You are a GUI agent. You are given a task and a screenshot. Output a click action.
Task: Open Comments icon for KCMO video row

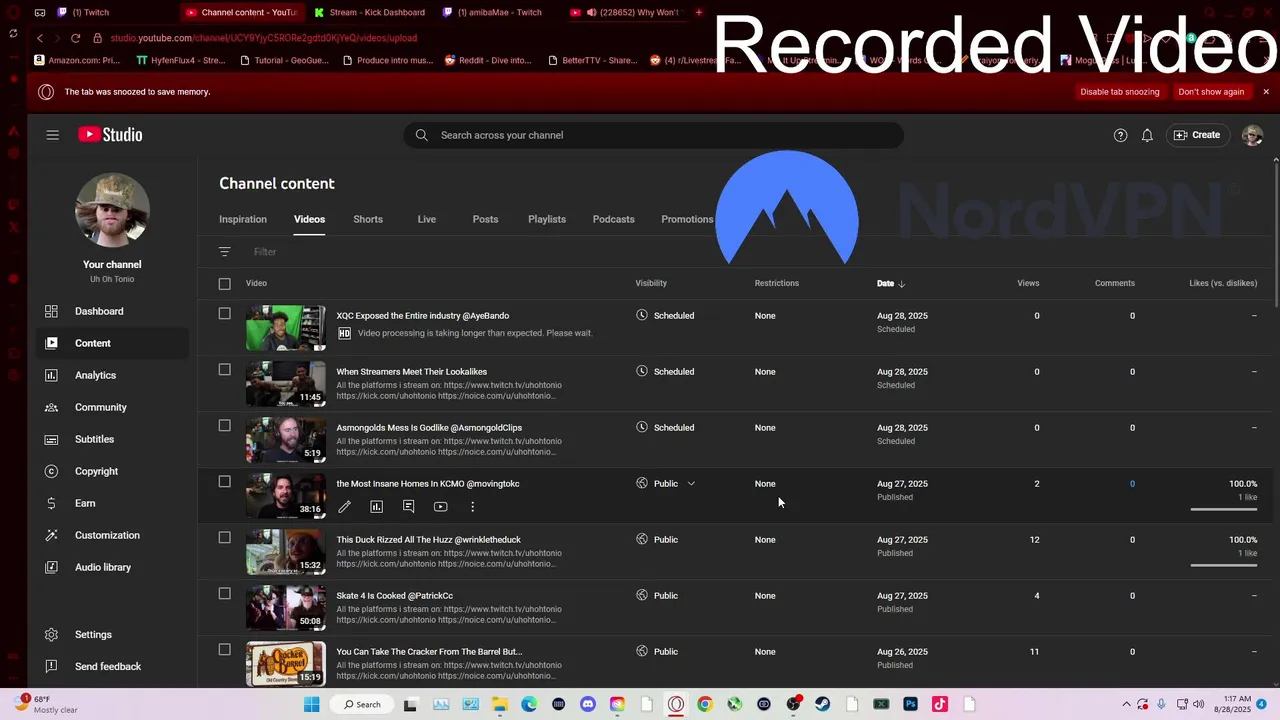(x=408, y=507)
